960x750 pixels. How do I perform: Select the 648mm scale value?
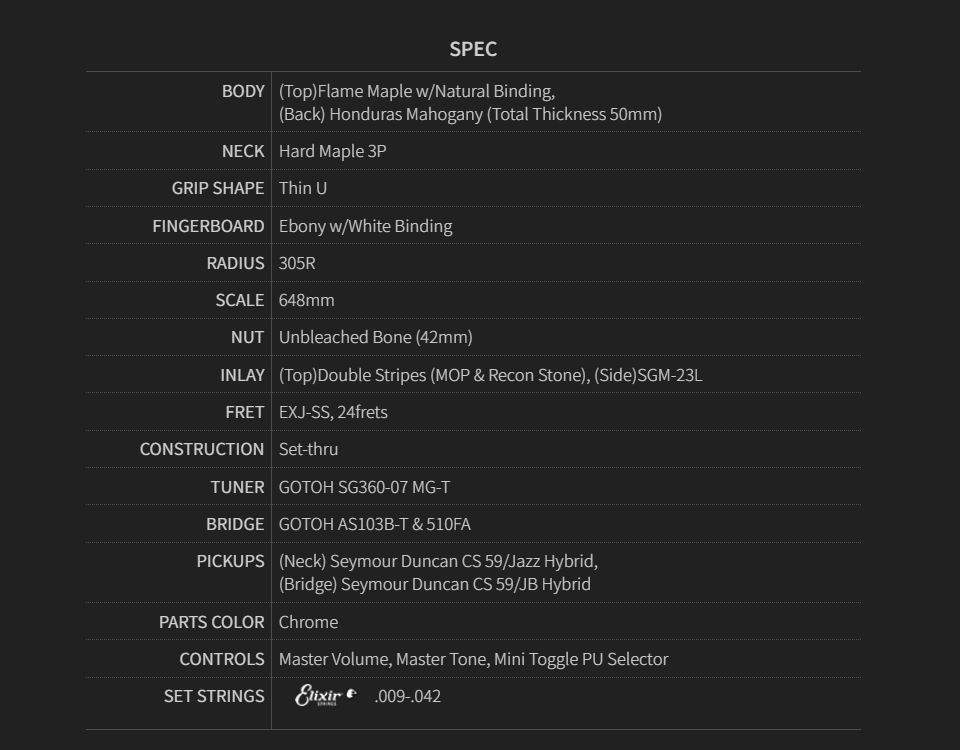(306, 300)
